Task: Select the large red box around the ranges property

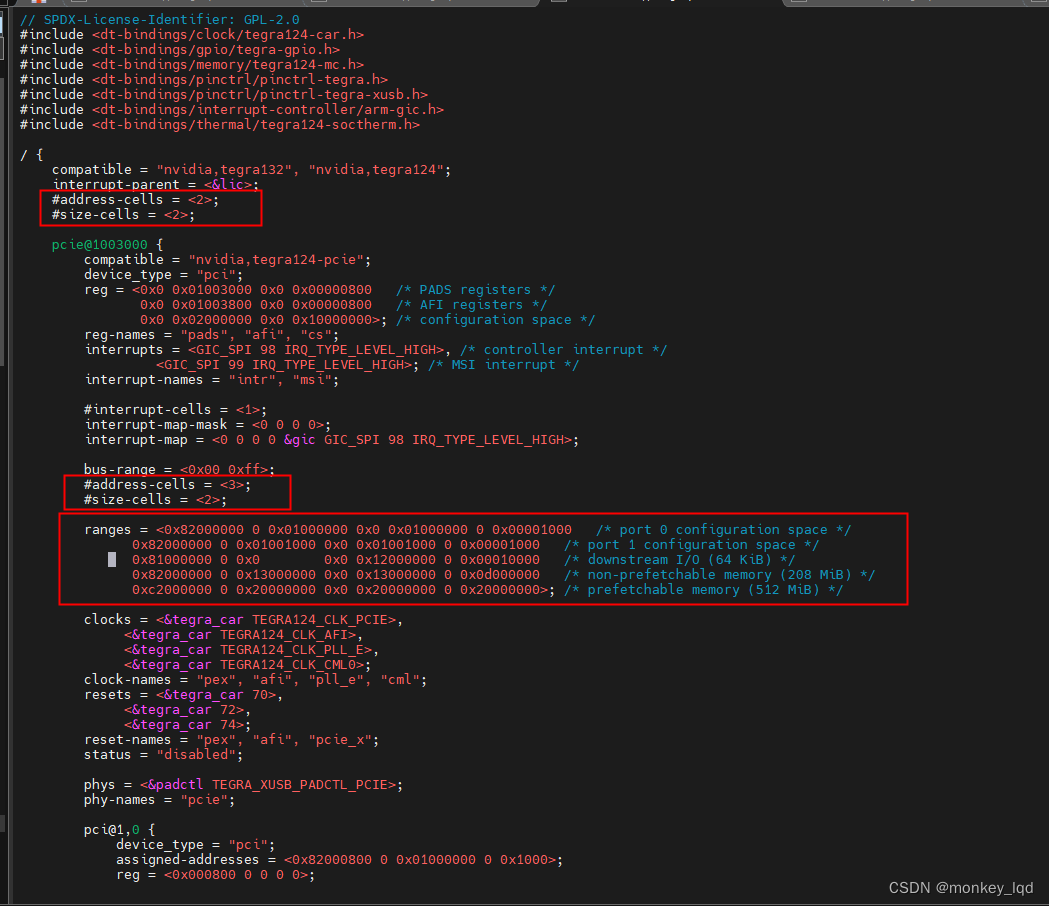Action: (x=484, y=559)
